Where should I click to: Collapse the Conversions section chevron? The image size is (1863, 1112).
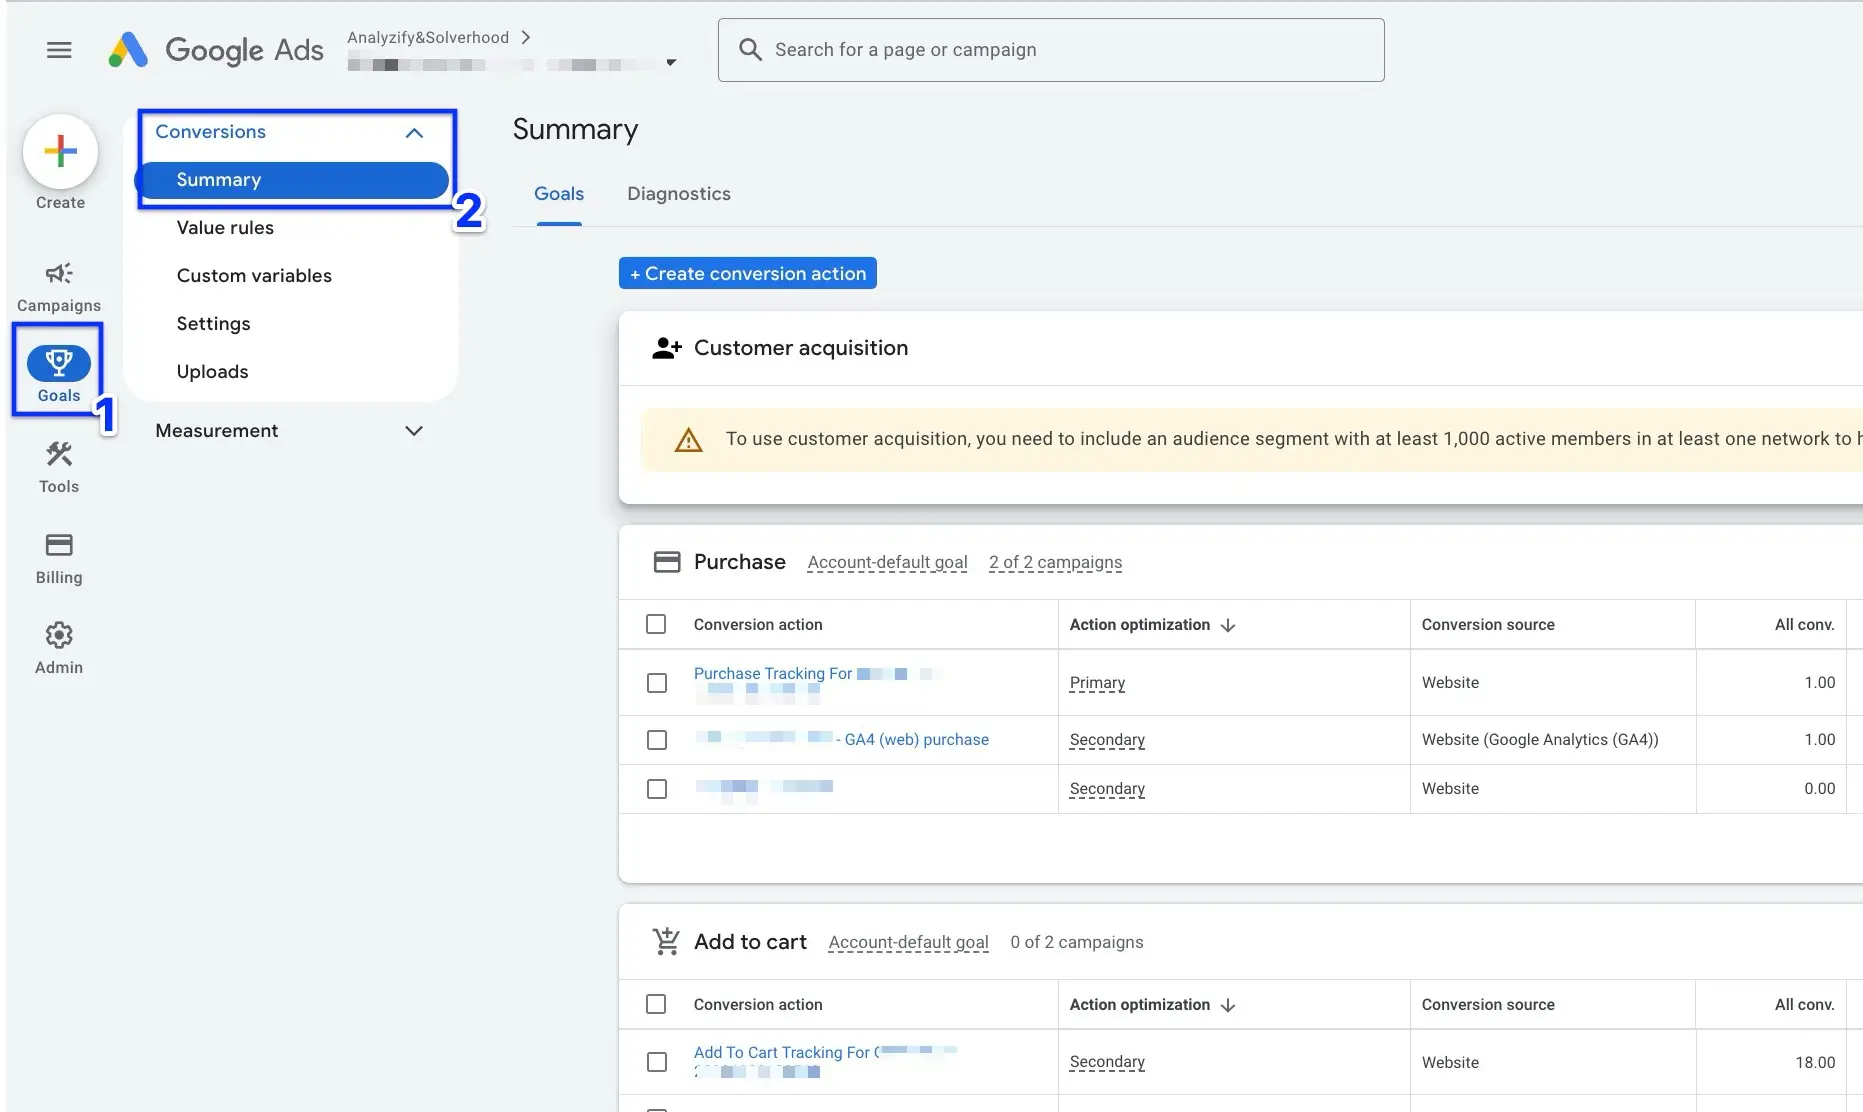coord(414,133)
